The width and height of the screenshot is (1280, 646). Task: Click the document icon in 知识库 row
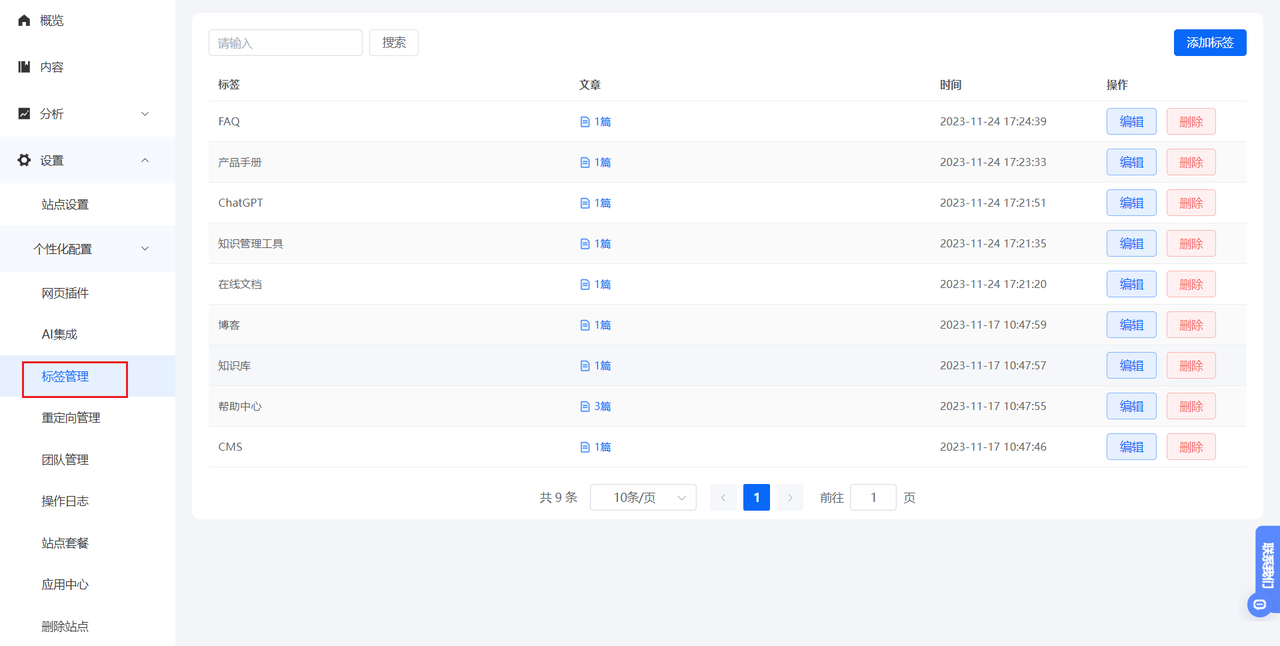click(585, 366)
